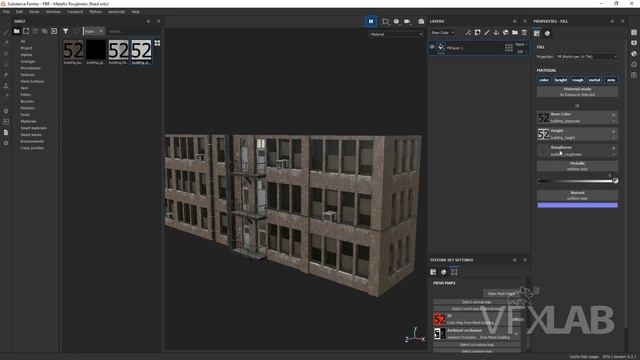This screenshot has width=640, height=360.
Task: Click the Shelf search field
Action: 133,31
